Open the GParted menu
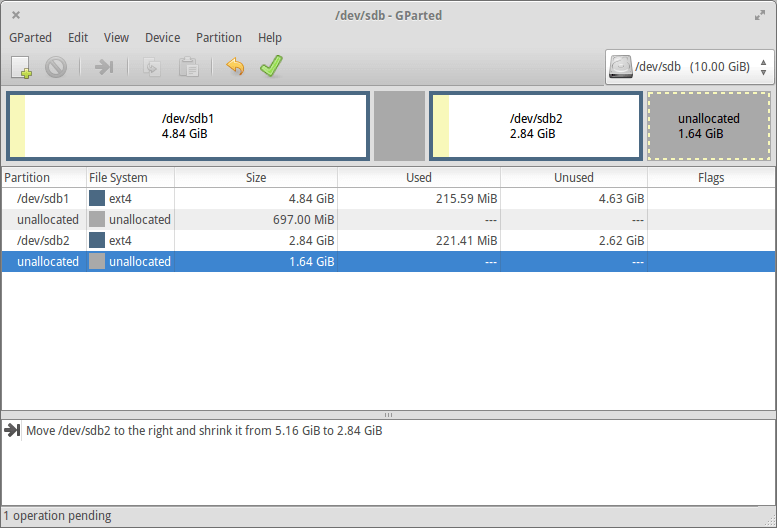 (31, 37)
